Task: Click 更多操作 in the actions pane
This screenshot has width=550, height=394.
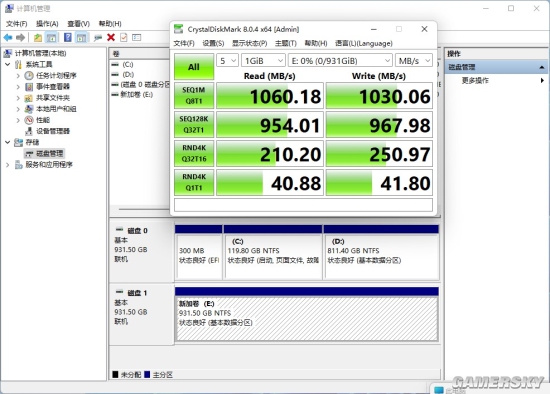Action: coord(475,80)
